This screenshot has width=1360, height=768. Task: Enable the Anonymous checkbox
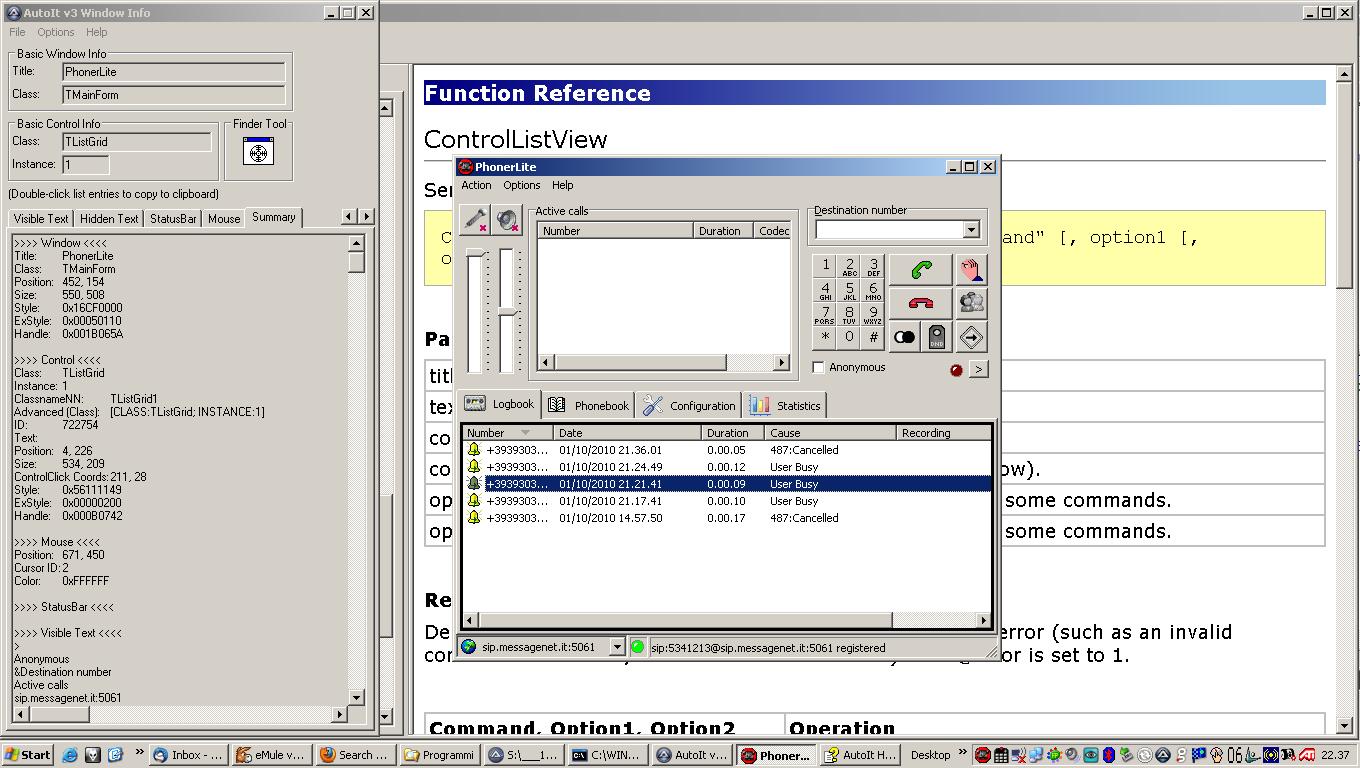819,368
